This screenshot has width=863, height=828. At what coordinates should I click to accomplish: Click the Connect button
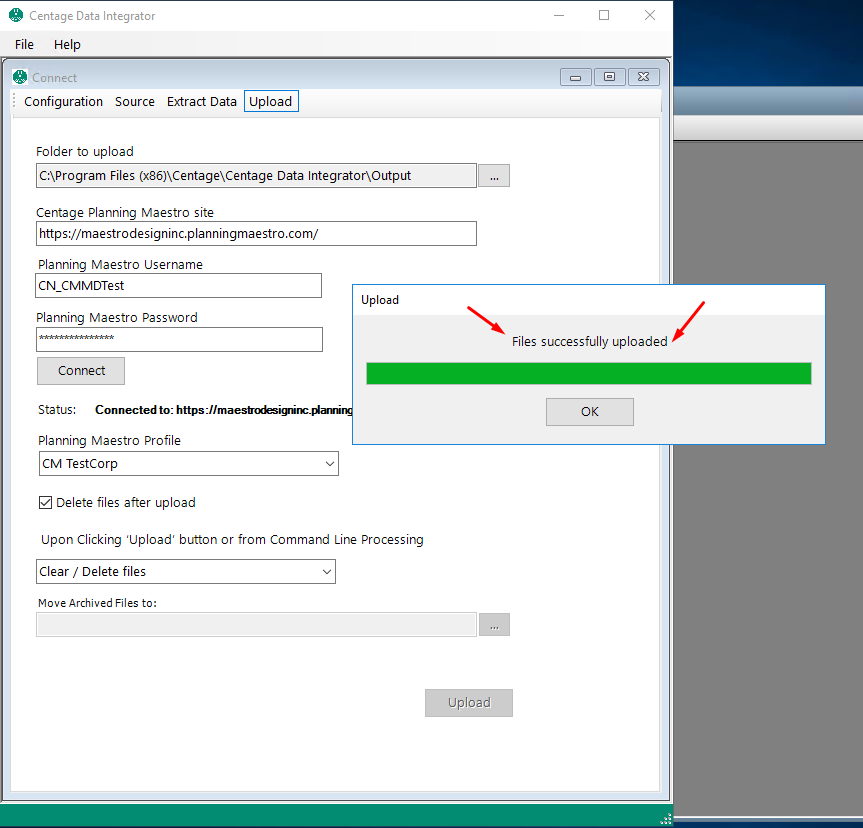tap(81, 371)
